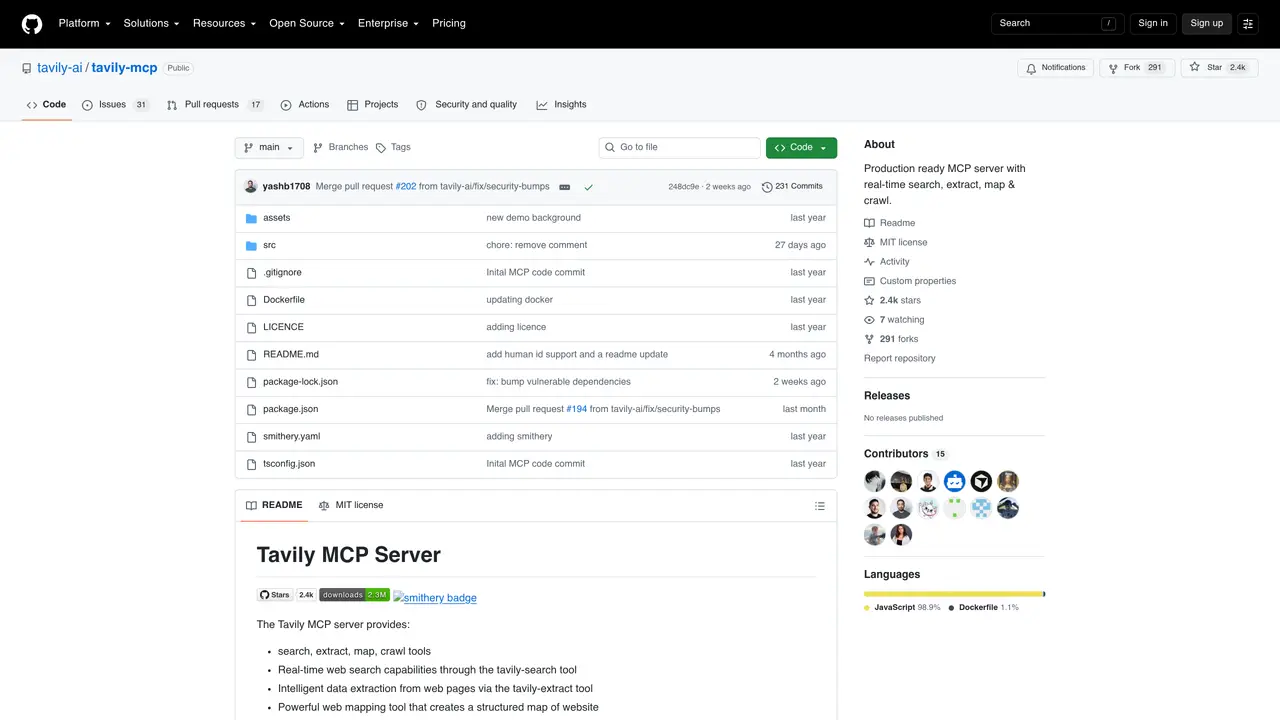Image resolution: width=1280 pixels, height=720 pixels.
Task: Go to the Actions tab
Action: tap(305, 105)
